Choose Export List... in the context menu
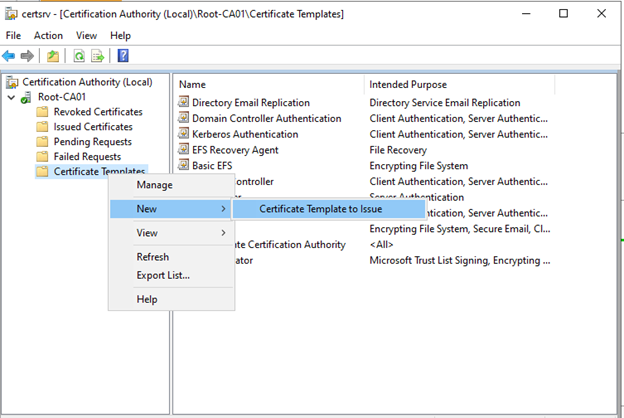 [163, 275]
